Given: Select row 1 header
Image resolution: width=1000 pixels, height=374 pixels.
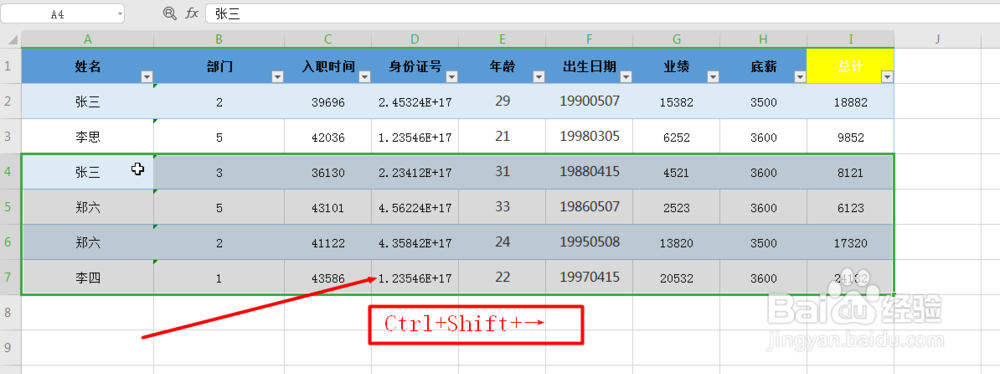Looking at the screenshot, I should [x=10, y=66].
